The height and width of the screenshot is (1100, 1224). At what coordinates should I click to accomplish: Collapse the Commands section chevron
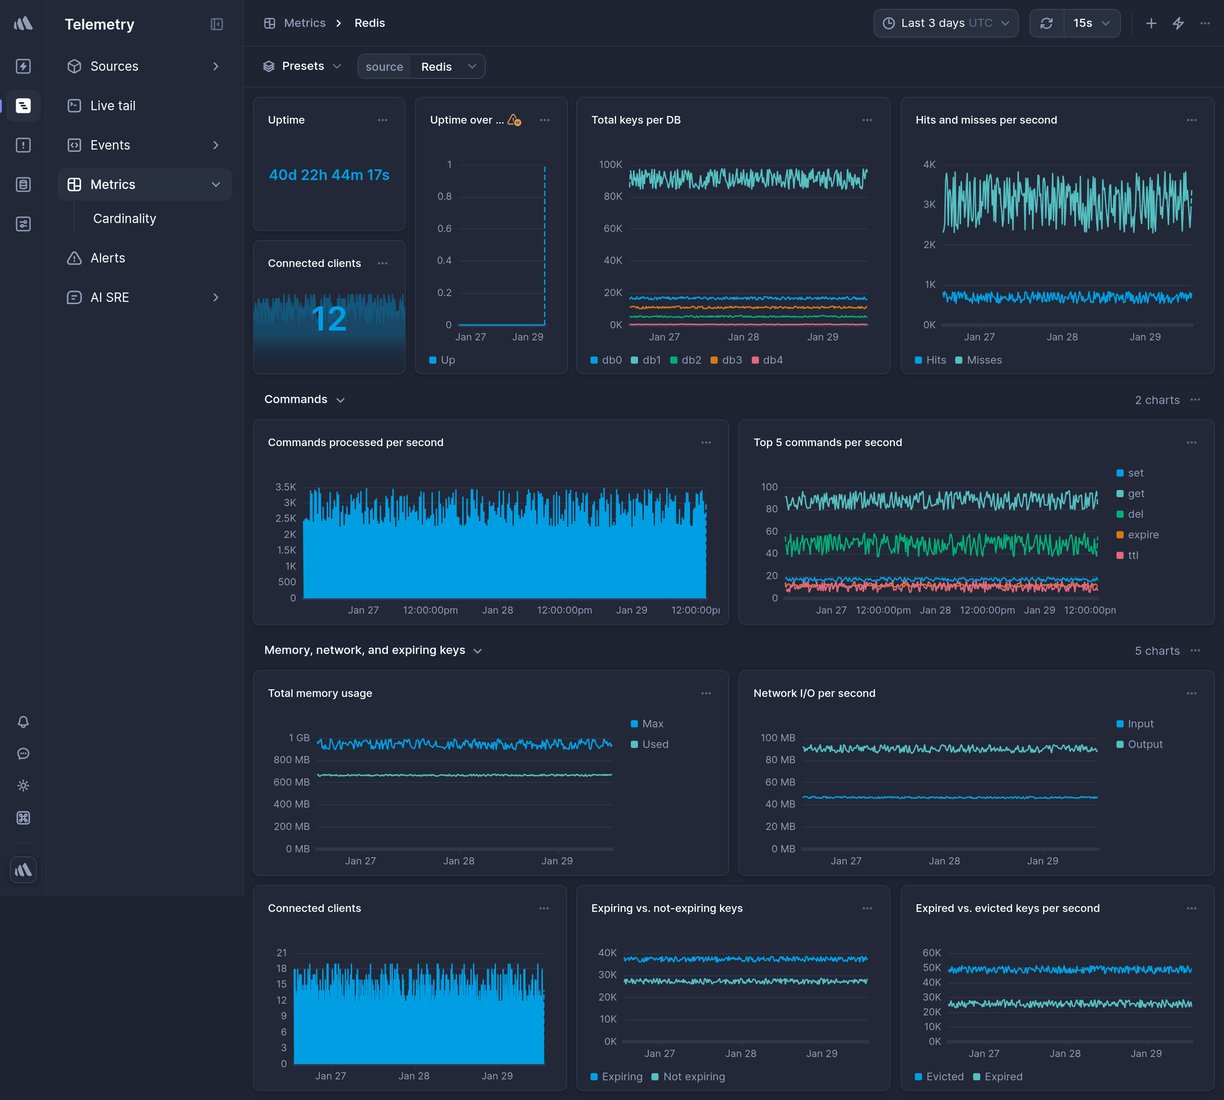340,399
